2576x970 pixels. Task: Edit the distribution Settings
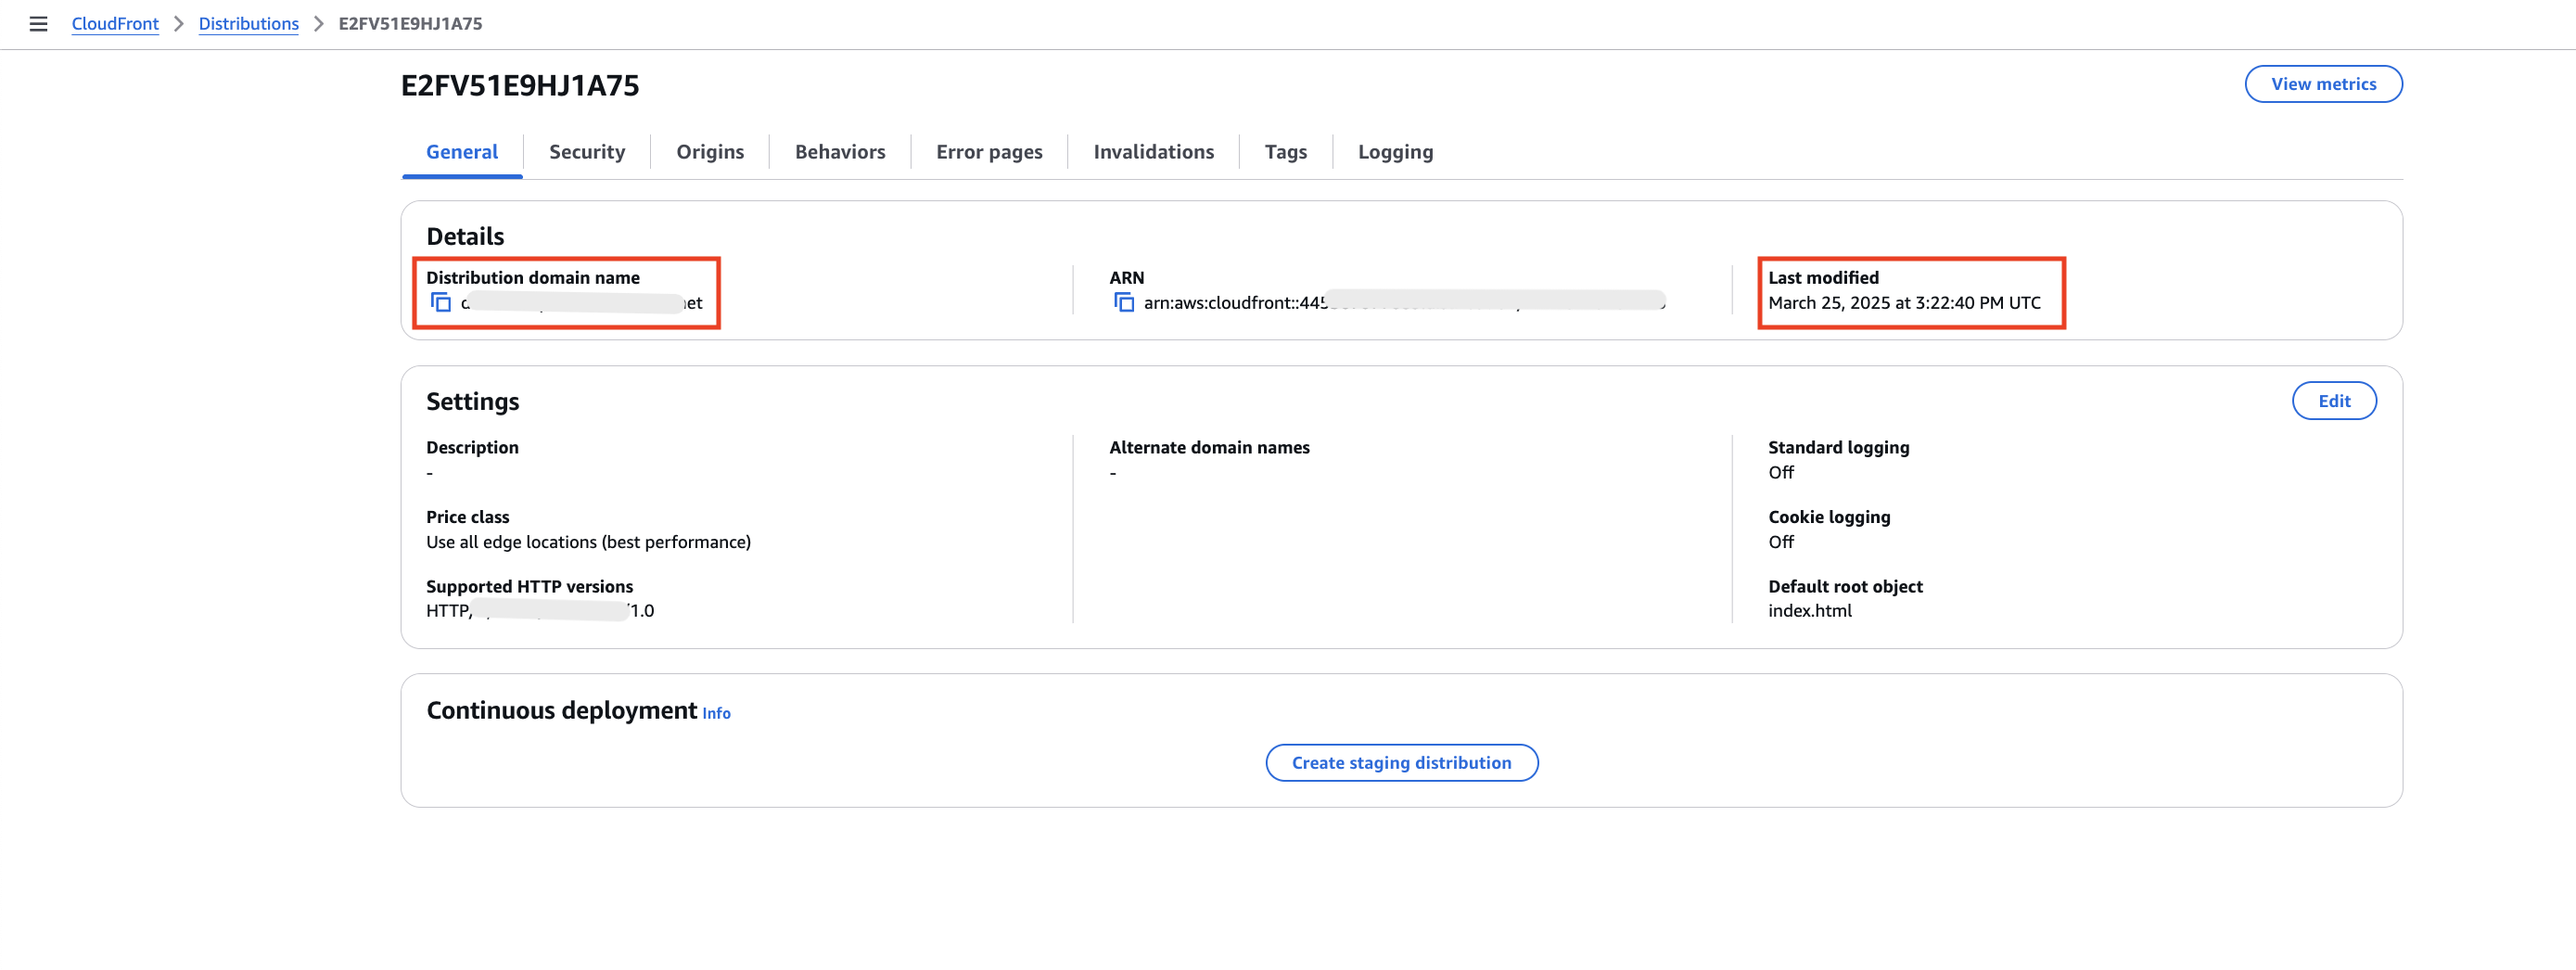(x=2334, y=401)
